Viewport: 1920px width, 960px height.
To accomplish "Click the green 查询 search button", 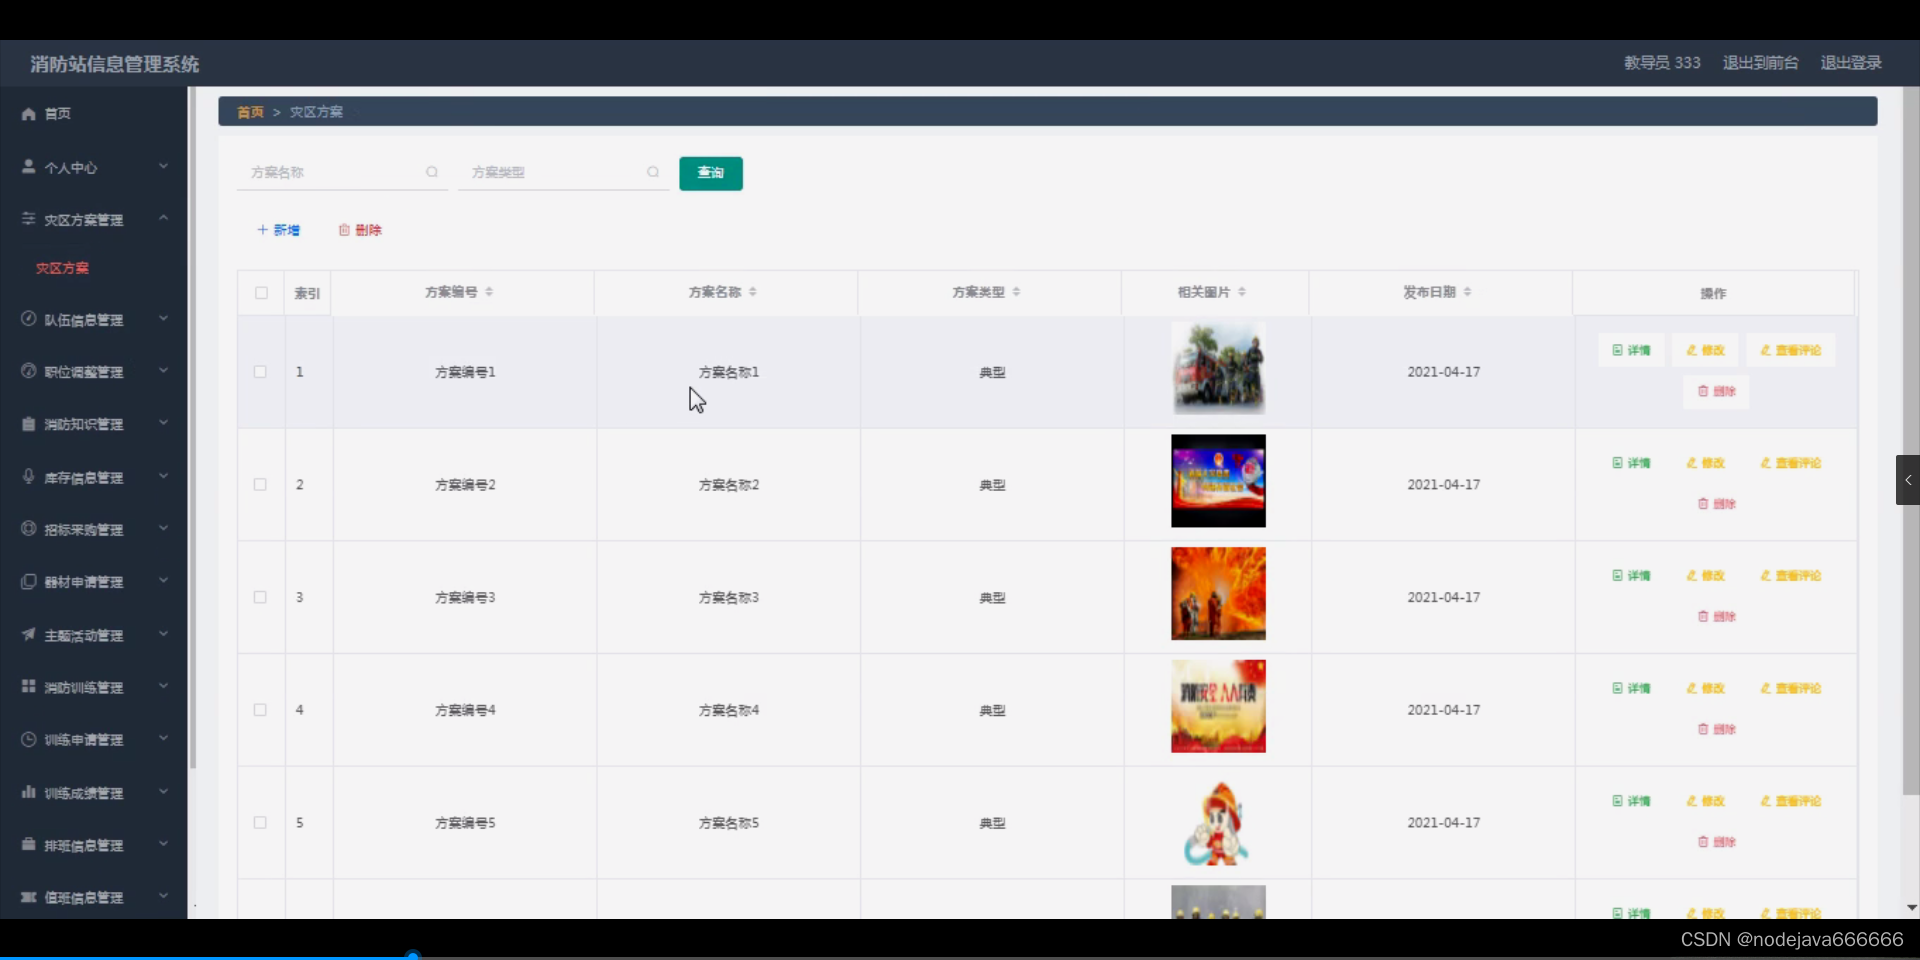I will click(x=711, y=173).
